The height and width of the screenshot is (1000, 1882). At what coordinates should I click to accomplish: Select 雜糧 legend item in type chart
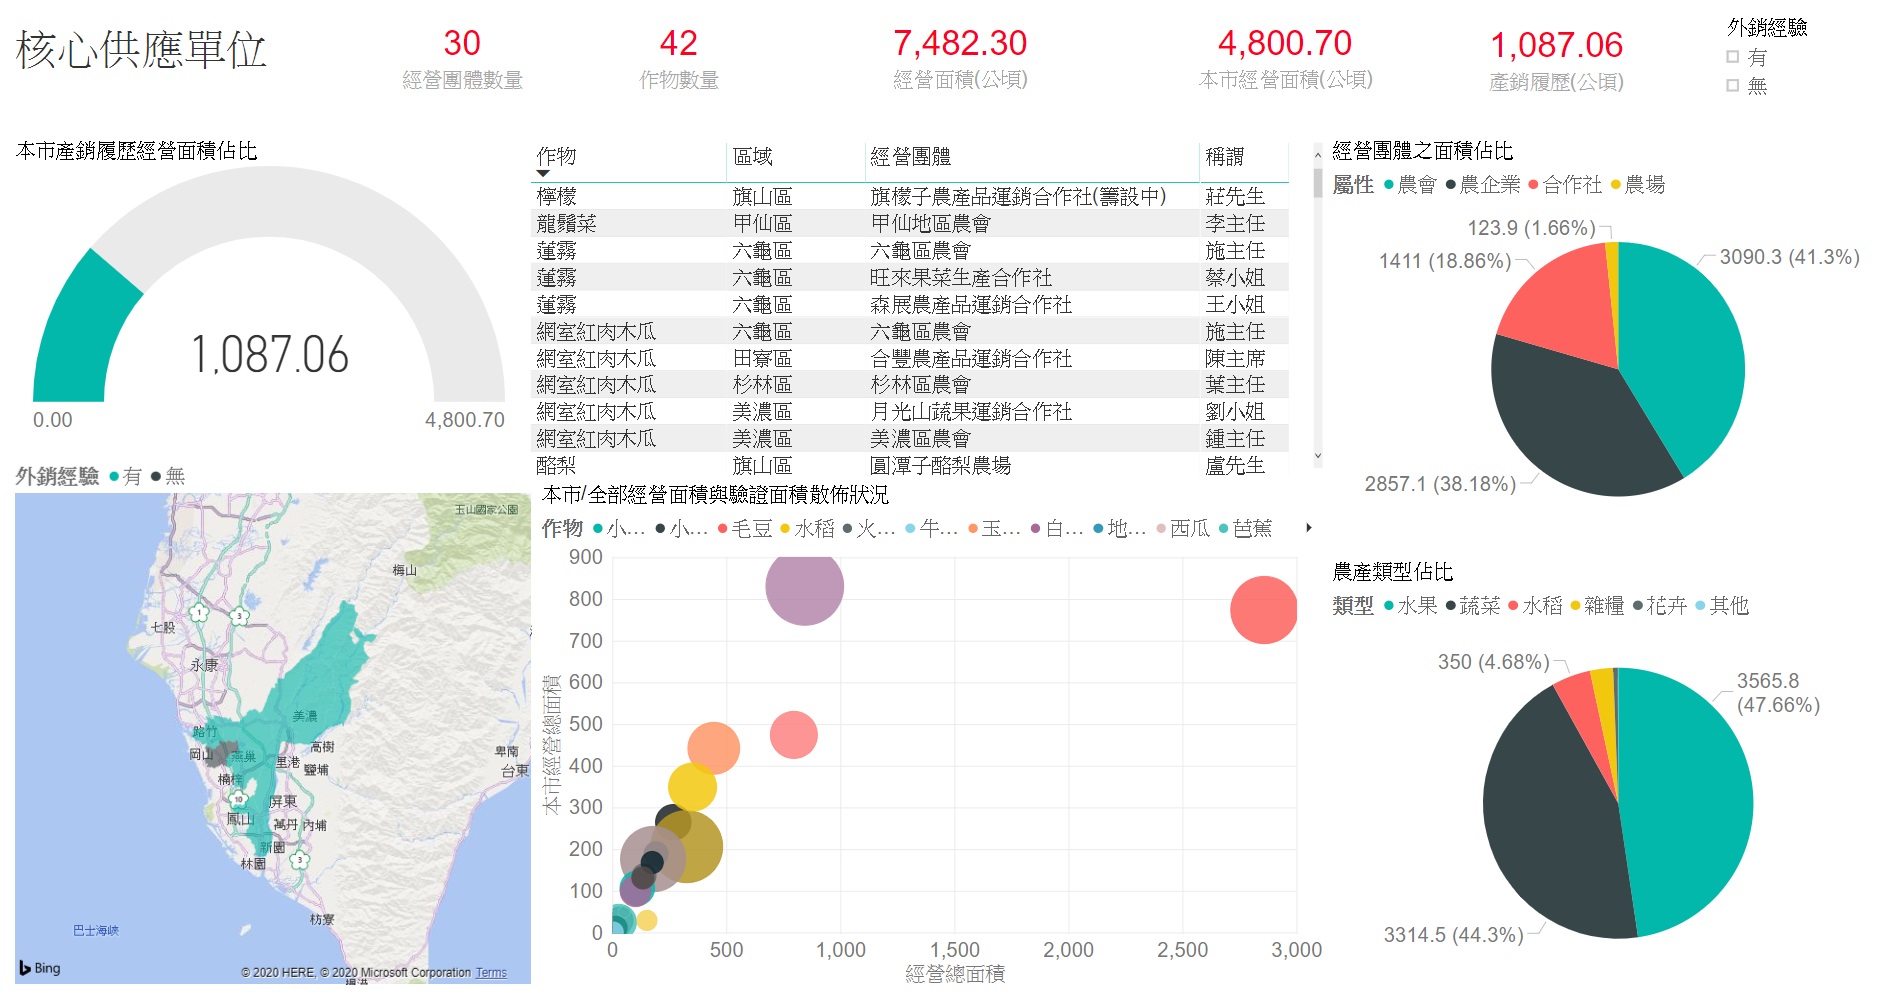click(1597, 605)
